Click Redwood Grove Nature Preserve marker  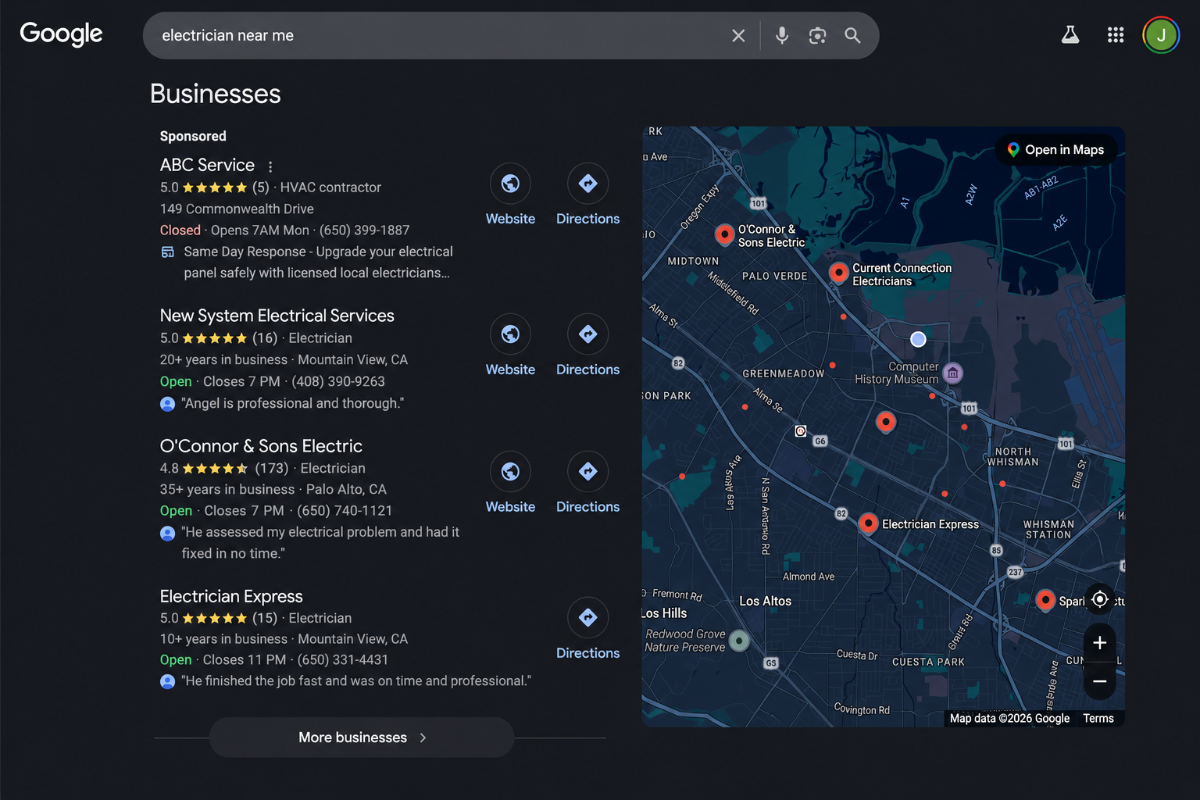[x=739, y=640]
